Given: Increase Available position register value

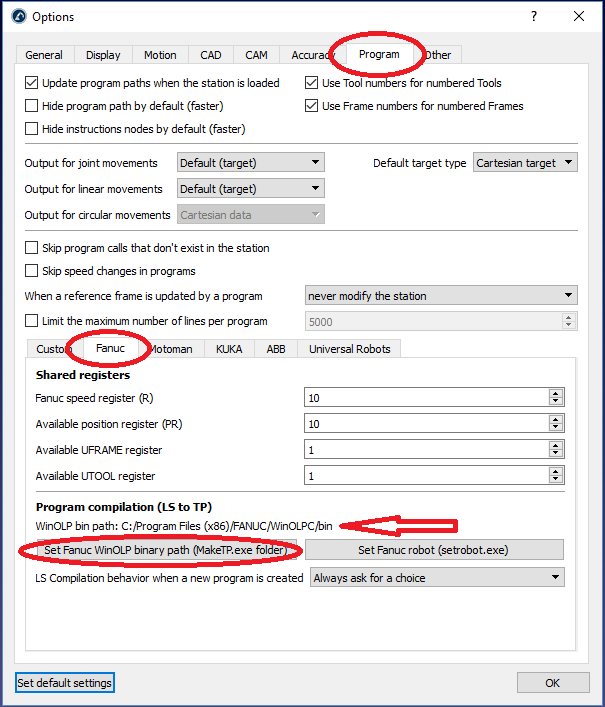Looking at the screenshot, I should coord(556,419).
